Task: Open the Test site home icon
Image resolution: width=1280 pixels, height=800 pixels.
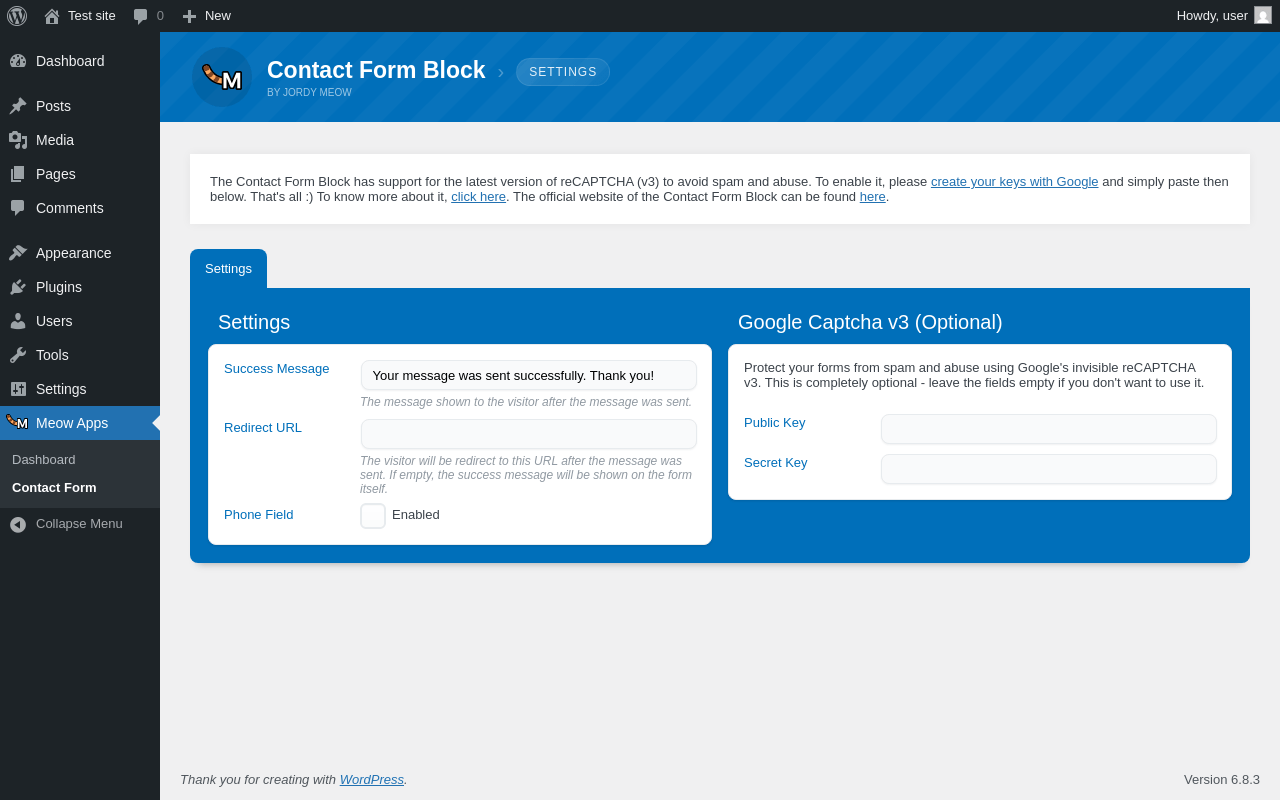Action: [x=52, y=16]
